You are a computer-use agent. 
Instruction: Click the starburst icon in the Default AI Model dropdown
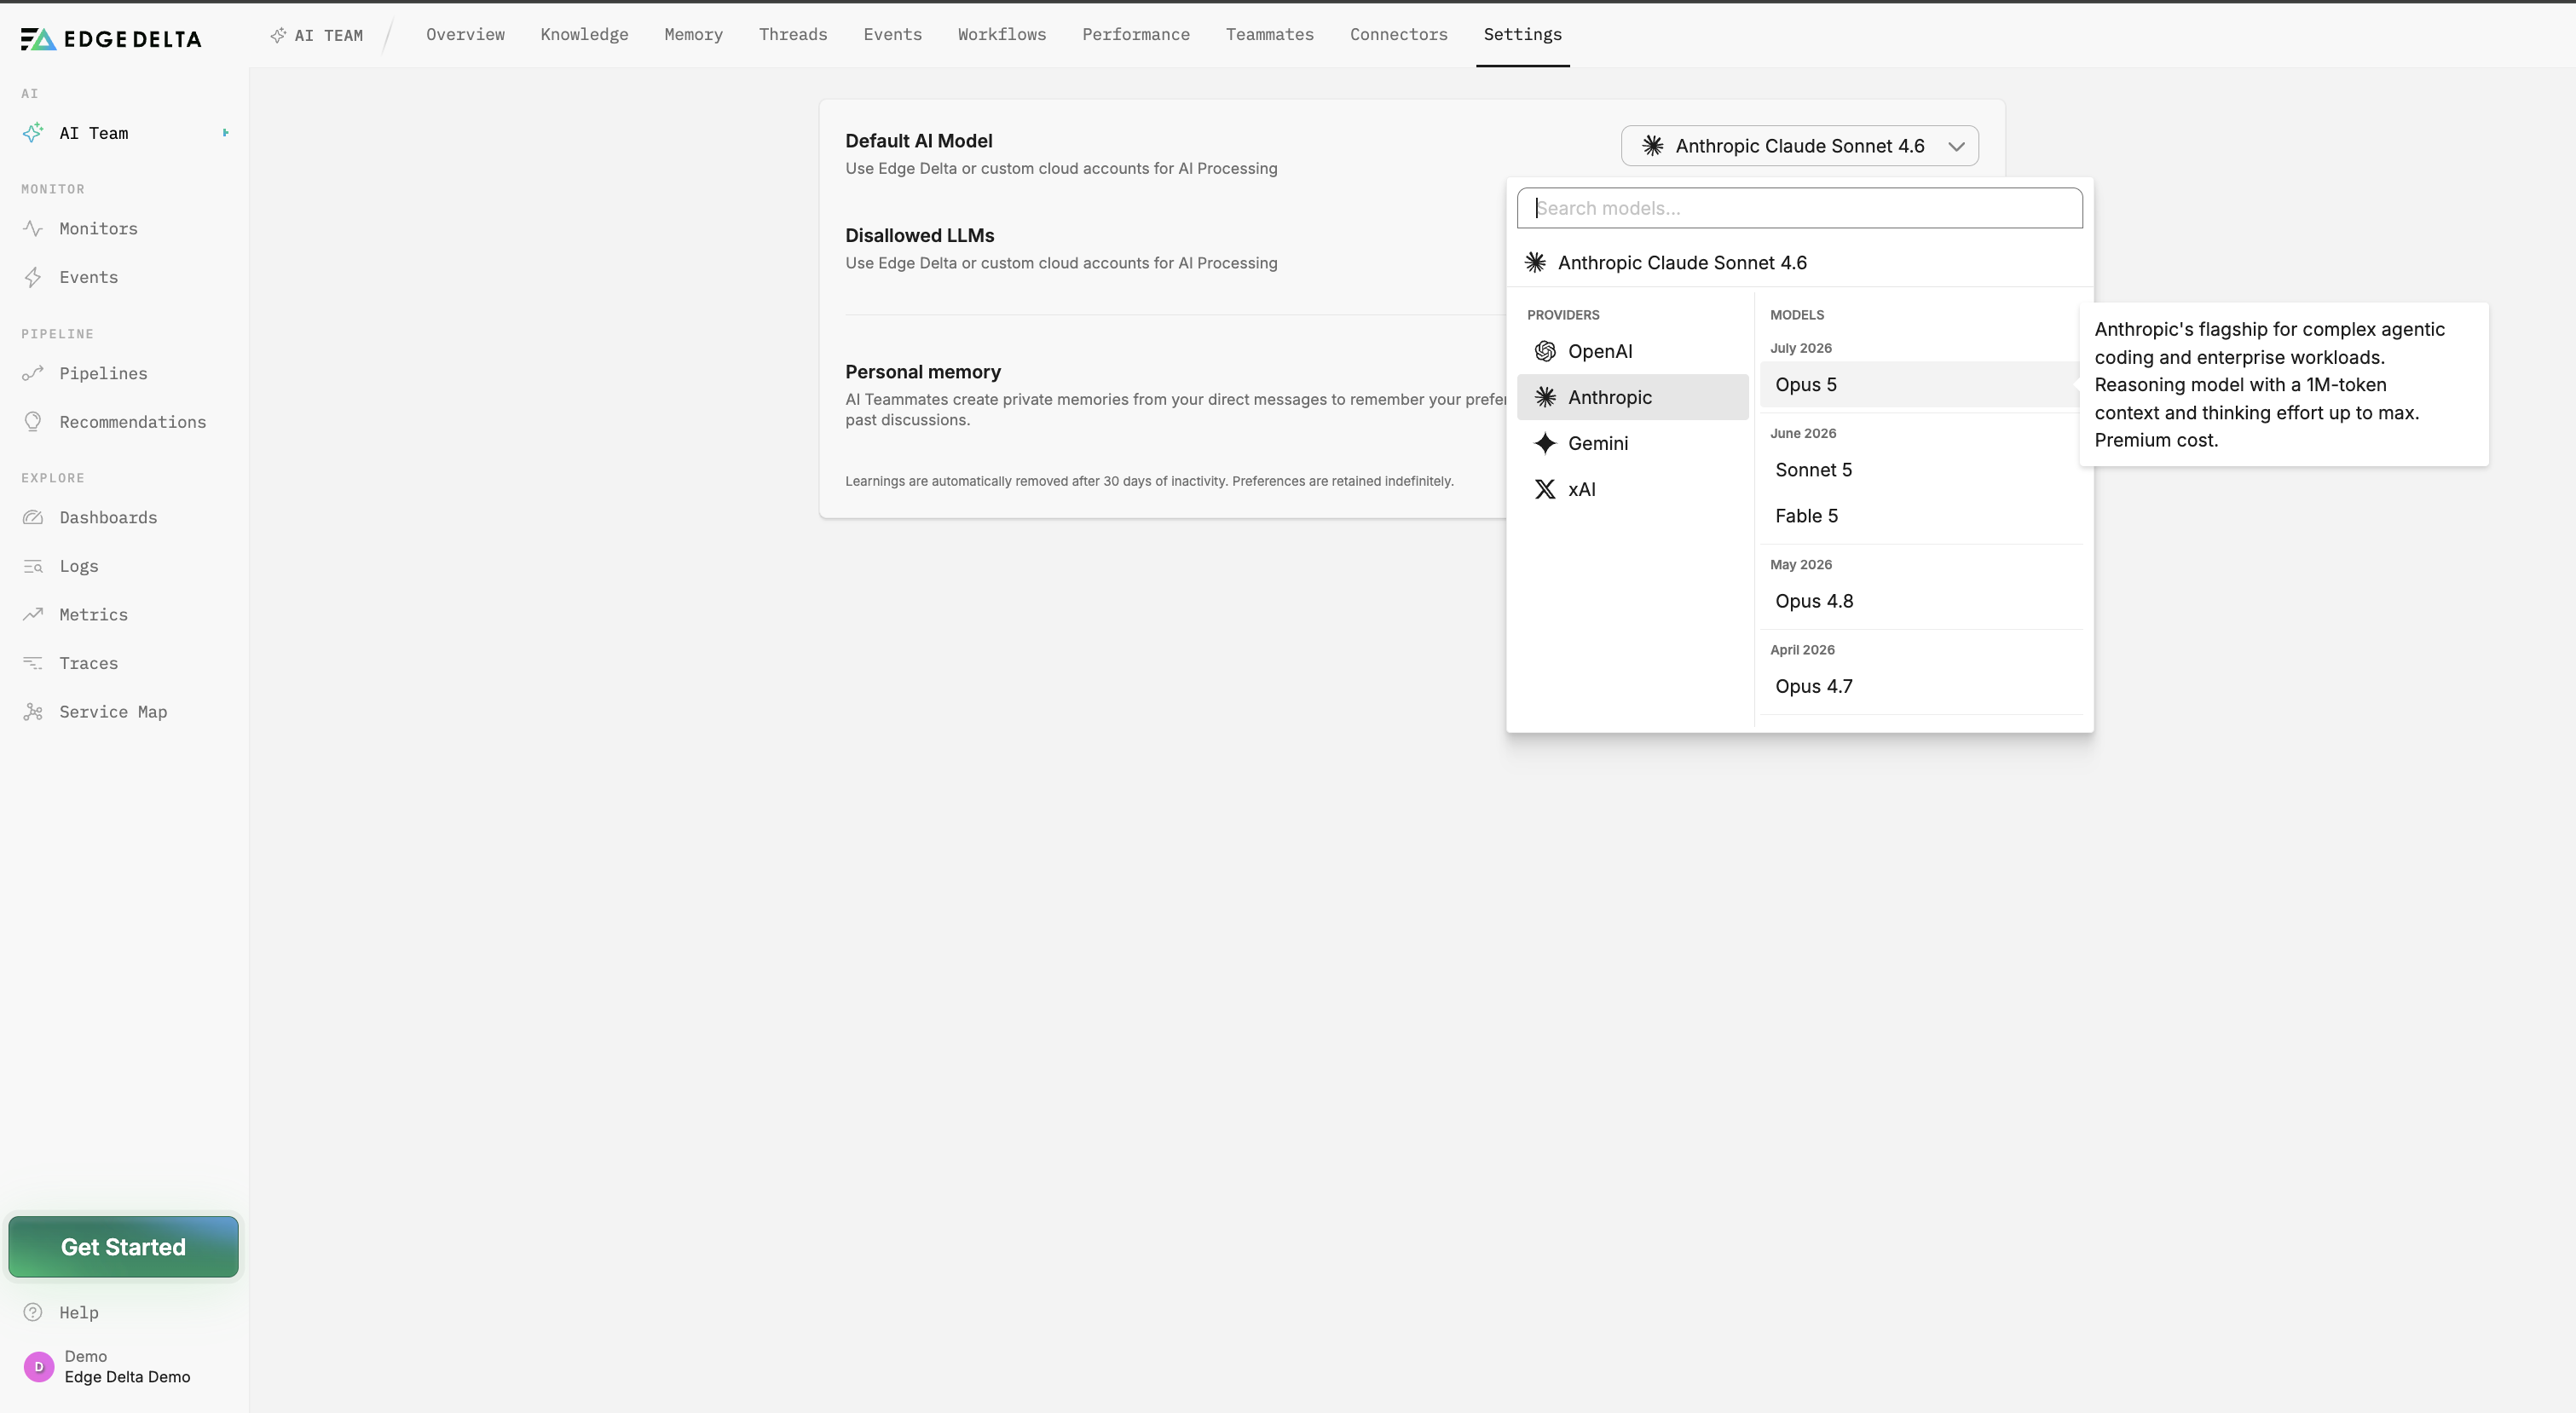[1653, 146]
